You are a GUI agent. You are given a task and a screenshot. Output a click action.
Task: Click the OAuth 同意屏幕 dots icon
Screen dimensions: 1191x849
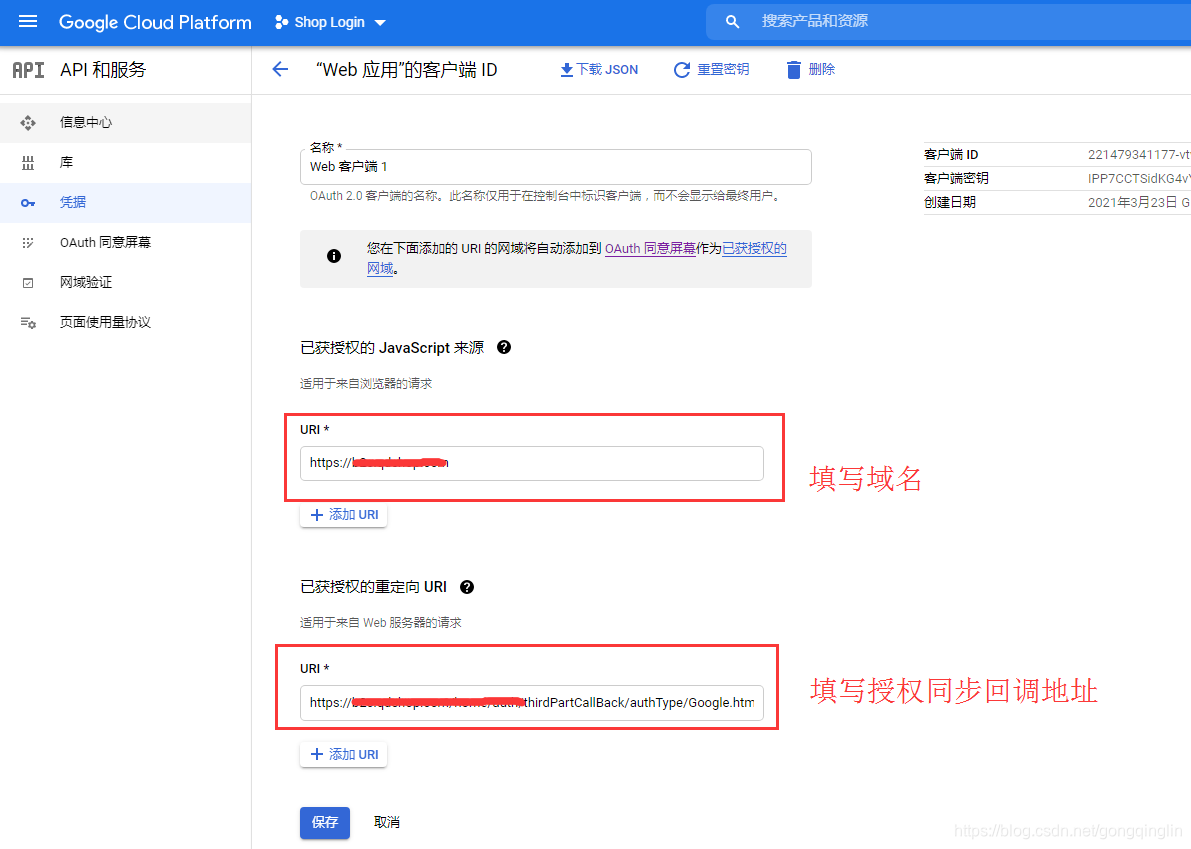tap(28, 242)
